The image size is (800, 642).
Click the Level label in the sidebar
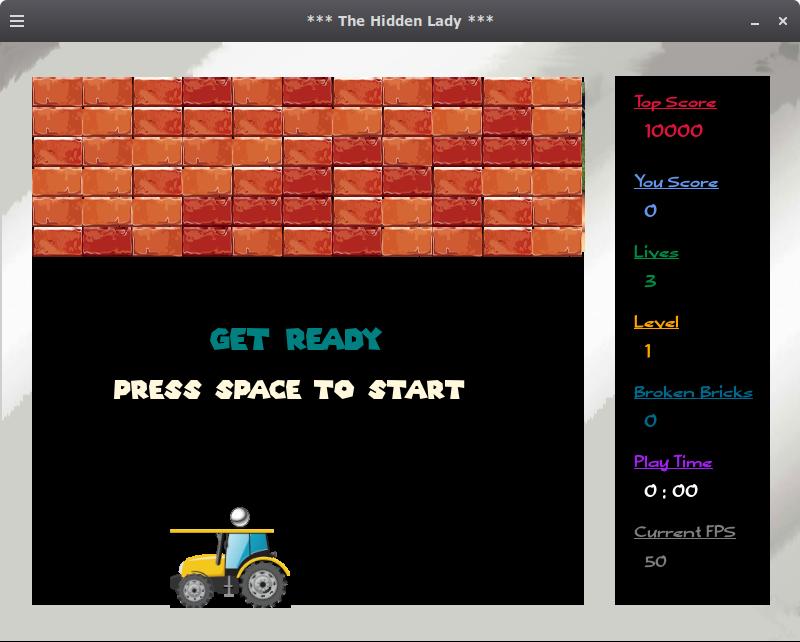654,322
